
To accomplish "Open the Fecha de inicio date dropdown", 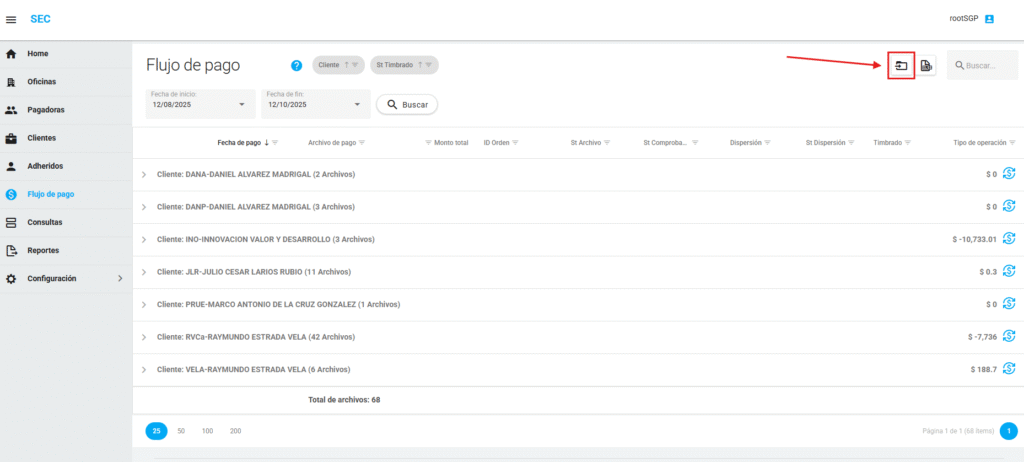I will coord(242,104).
